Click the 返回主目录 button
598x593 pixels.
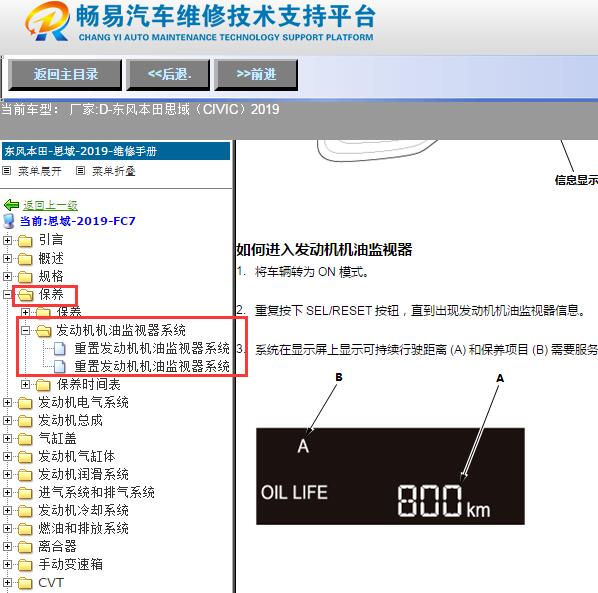tap(65, 74)
